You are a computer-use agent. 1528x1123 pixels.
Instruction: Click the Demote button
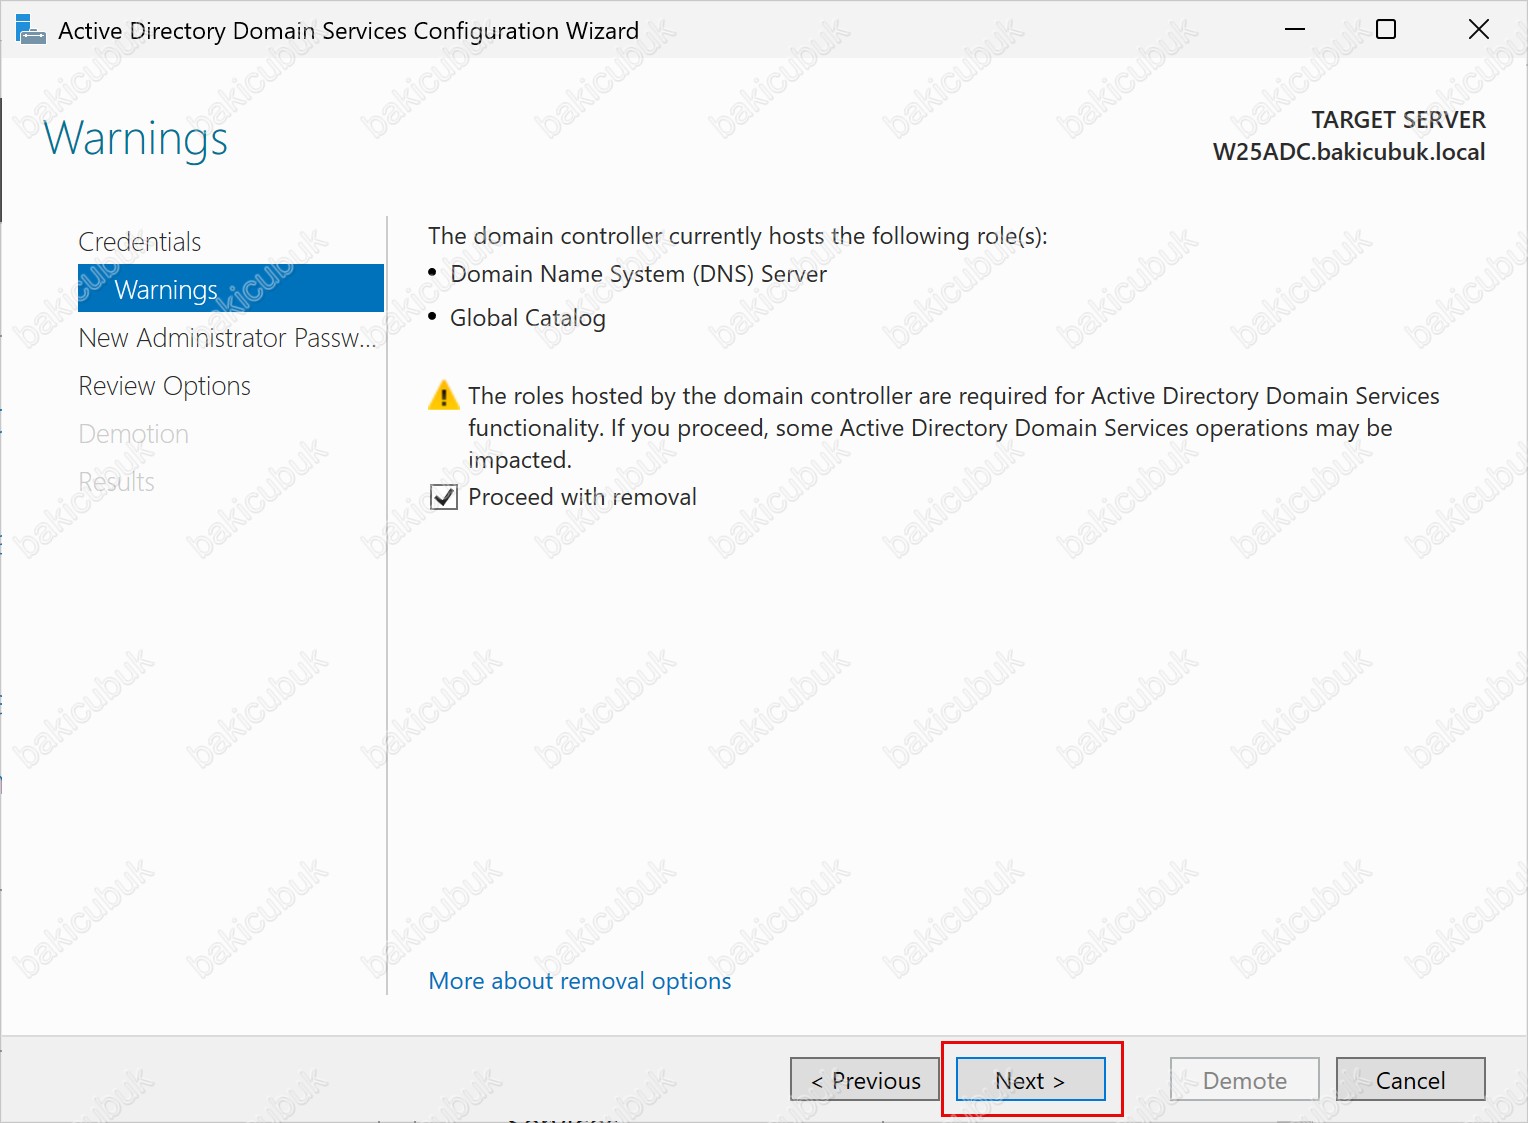pyautogui.click(x=1244, y=1080)
